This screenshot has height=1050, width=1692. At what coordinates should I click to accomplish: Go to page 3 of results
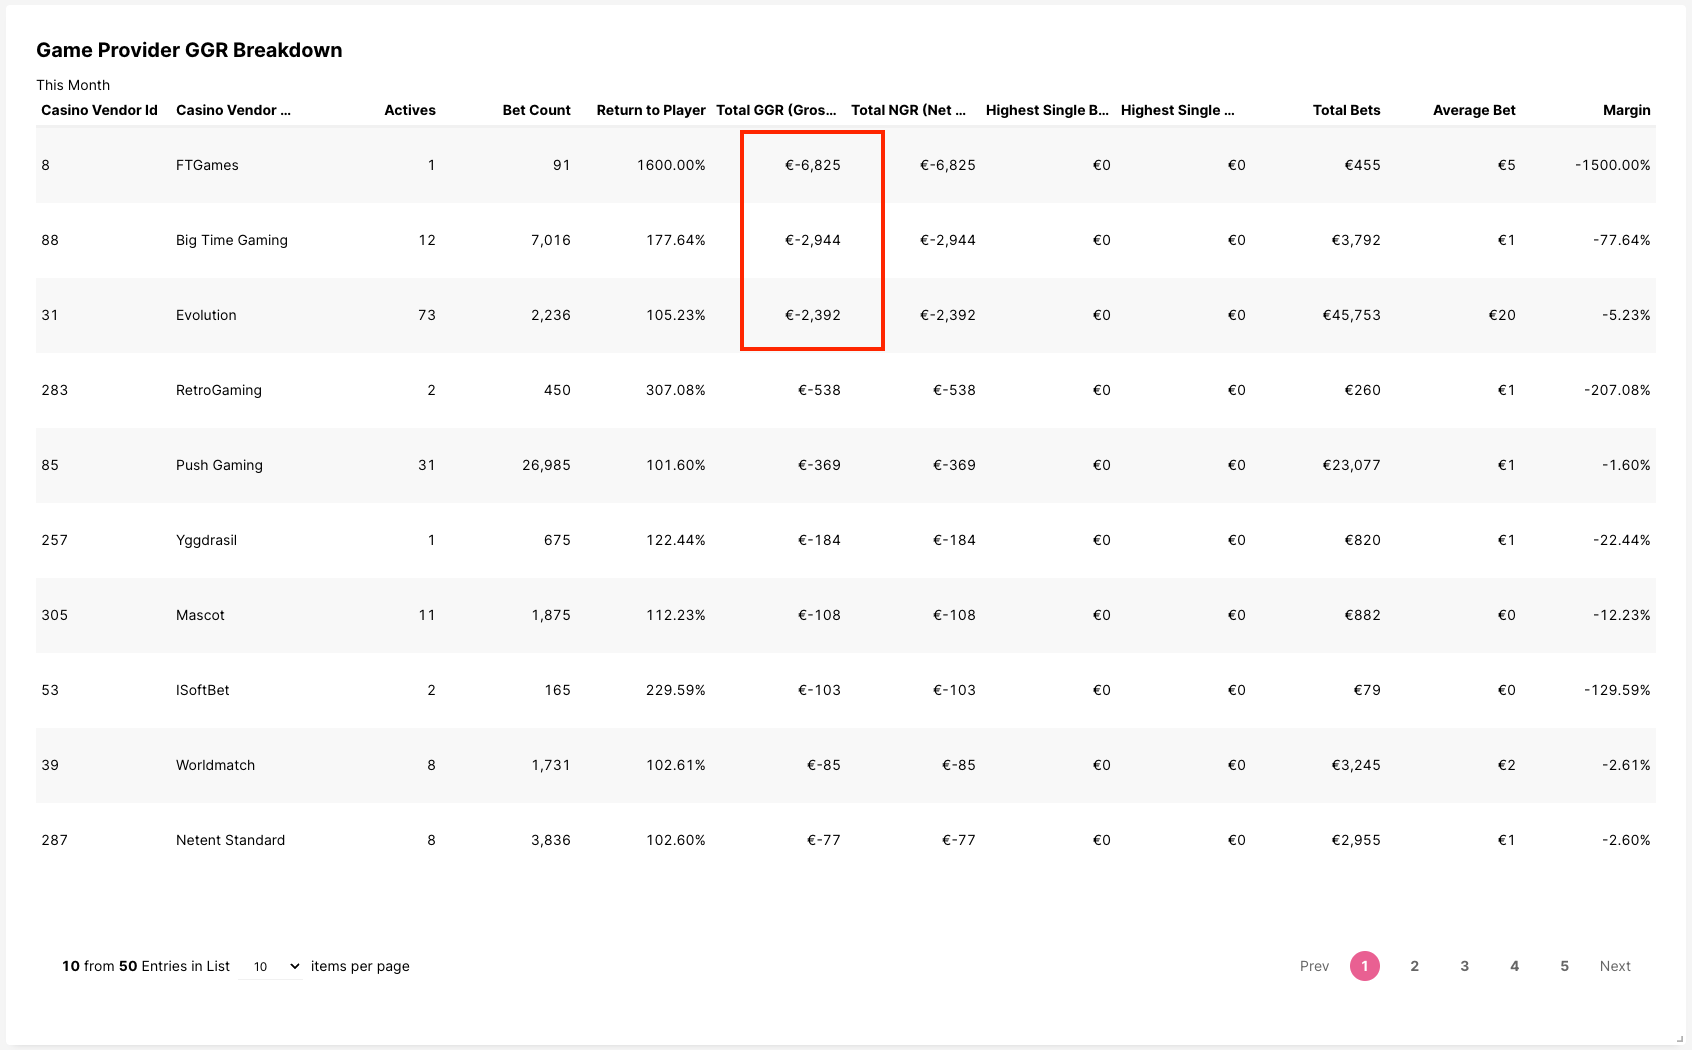(1464, 966)
